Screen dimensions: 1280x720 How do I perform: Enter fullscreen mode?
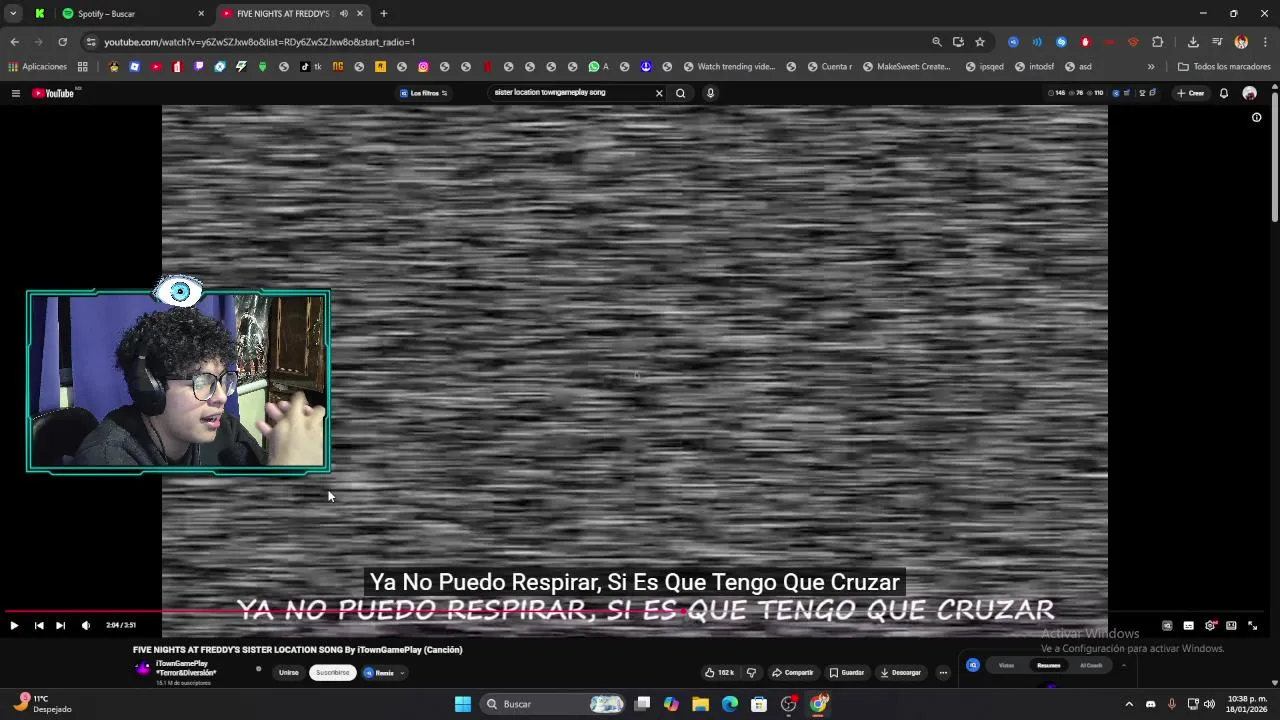(1252, 626)
